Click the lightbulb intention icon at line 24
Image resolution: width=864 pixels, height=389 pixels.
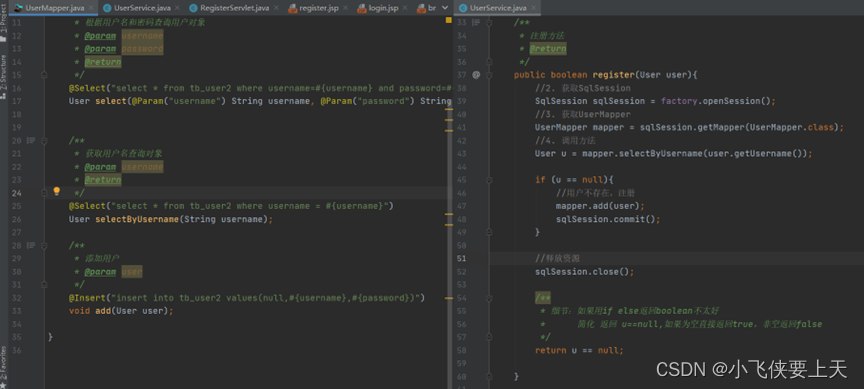point(56,192)
